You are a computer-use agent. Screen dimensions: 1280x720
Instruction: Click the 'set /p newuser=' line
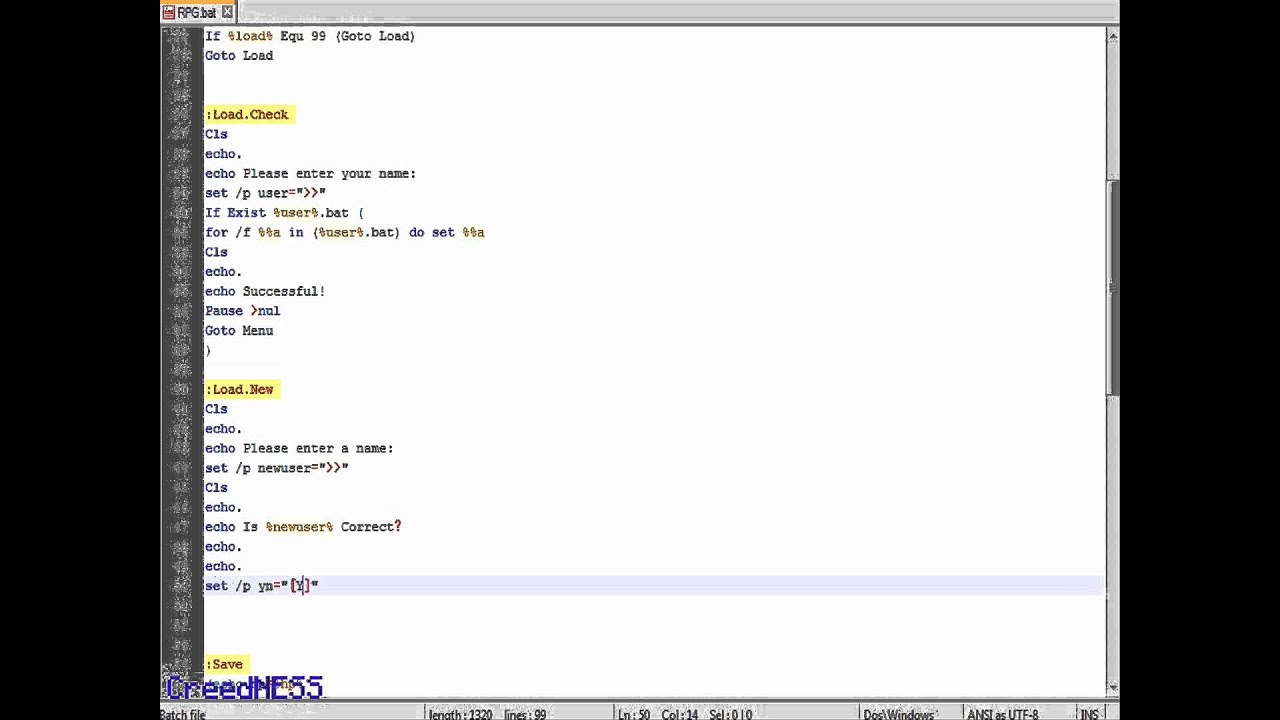pos(276,468)
